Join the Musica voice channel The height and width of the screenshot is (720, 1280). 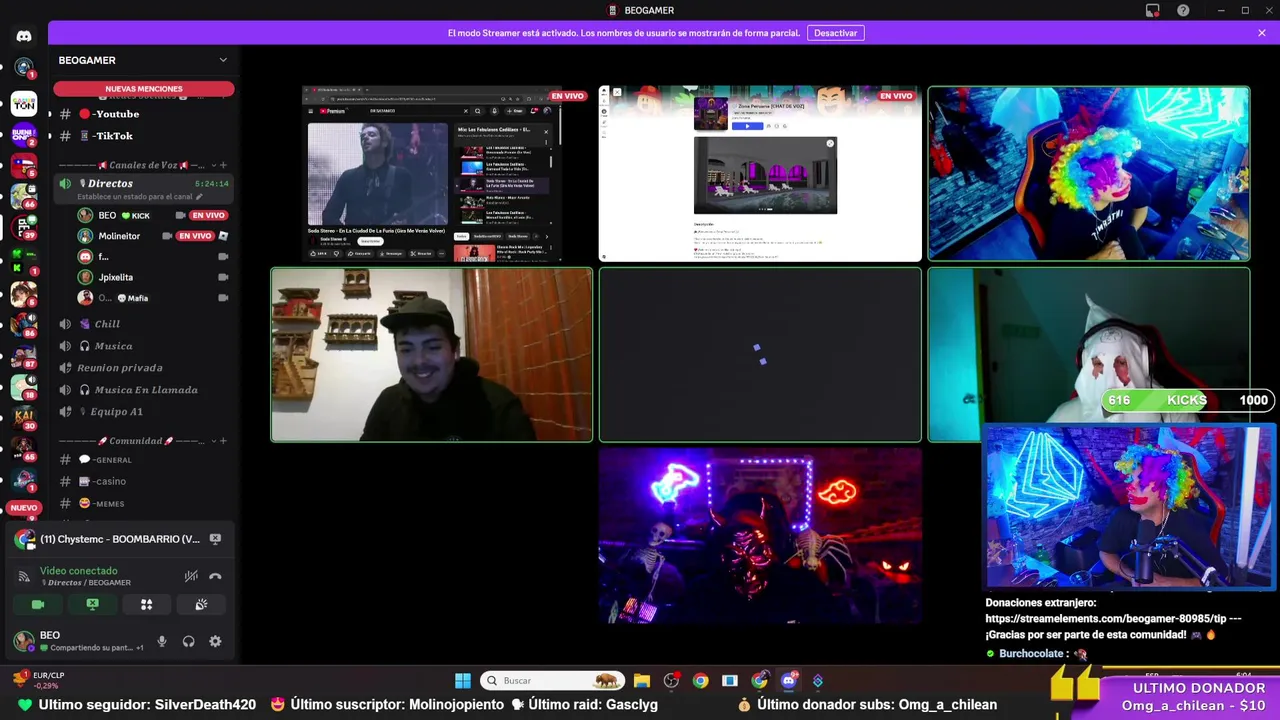pyautogui.click(x=143, y=346)
